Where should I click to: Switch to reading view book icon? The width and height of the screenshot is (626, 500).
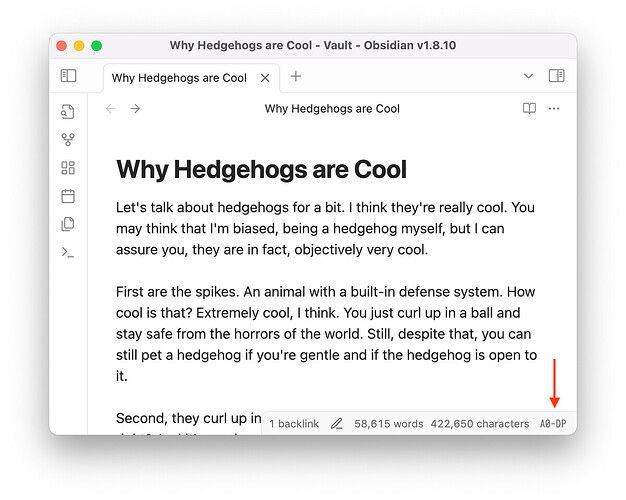coord(529,109)
